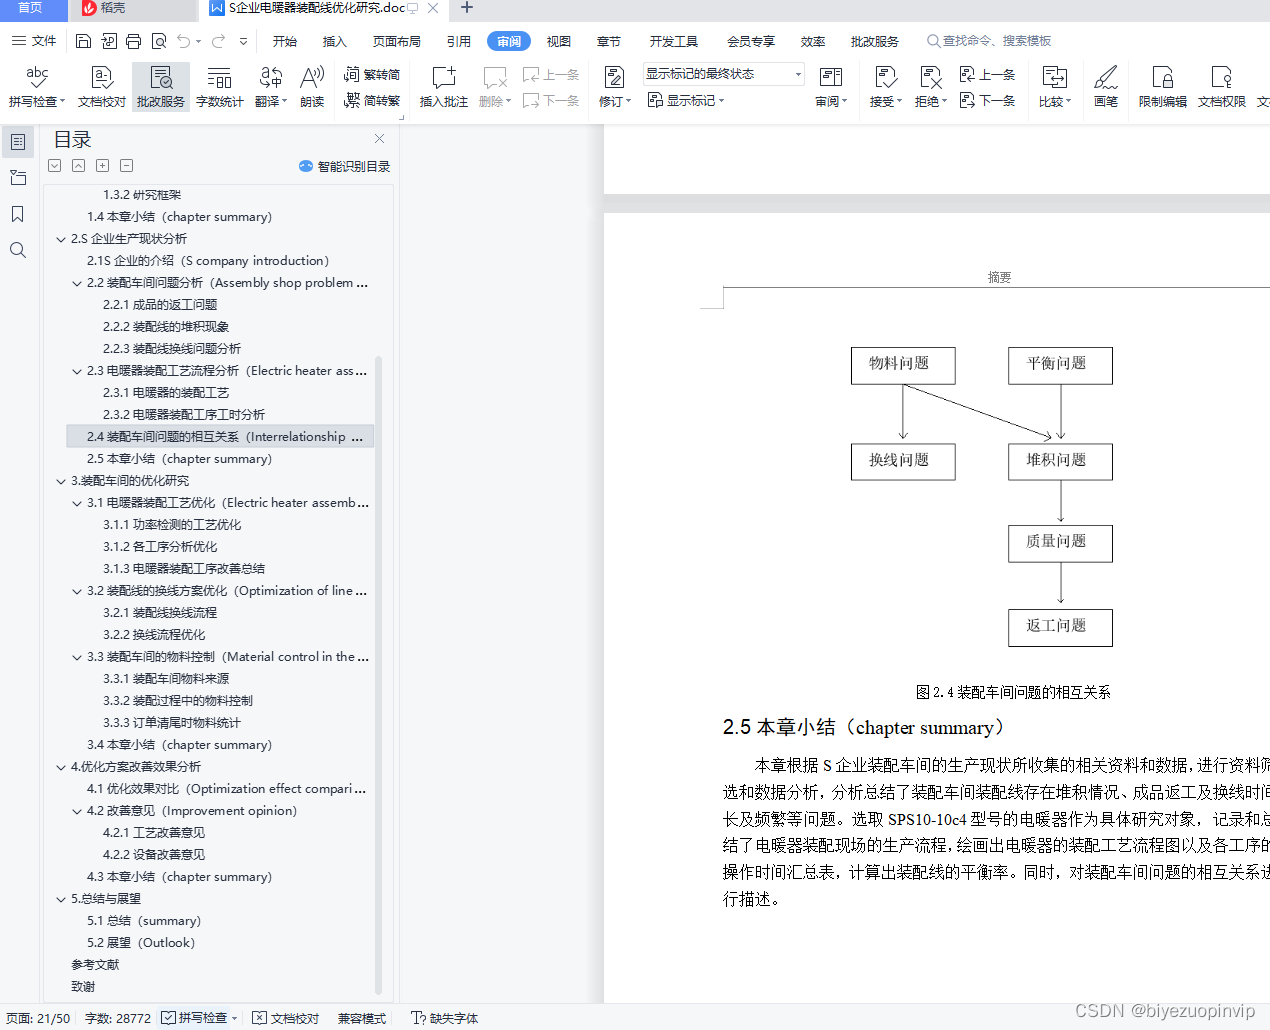The height and width of the screenshot is (1030, 1270).
Task: Jump to 2.2.1 成品的返工问题 heading
Action: coord(160,305)
